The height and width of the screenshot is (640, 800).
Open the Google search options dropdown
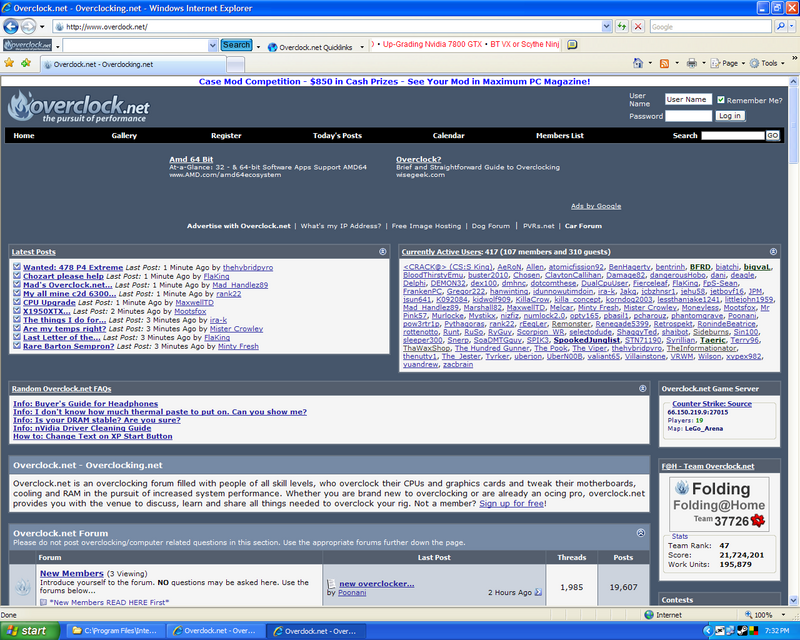pyautogui.click(x=792, y=27)
